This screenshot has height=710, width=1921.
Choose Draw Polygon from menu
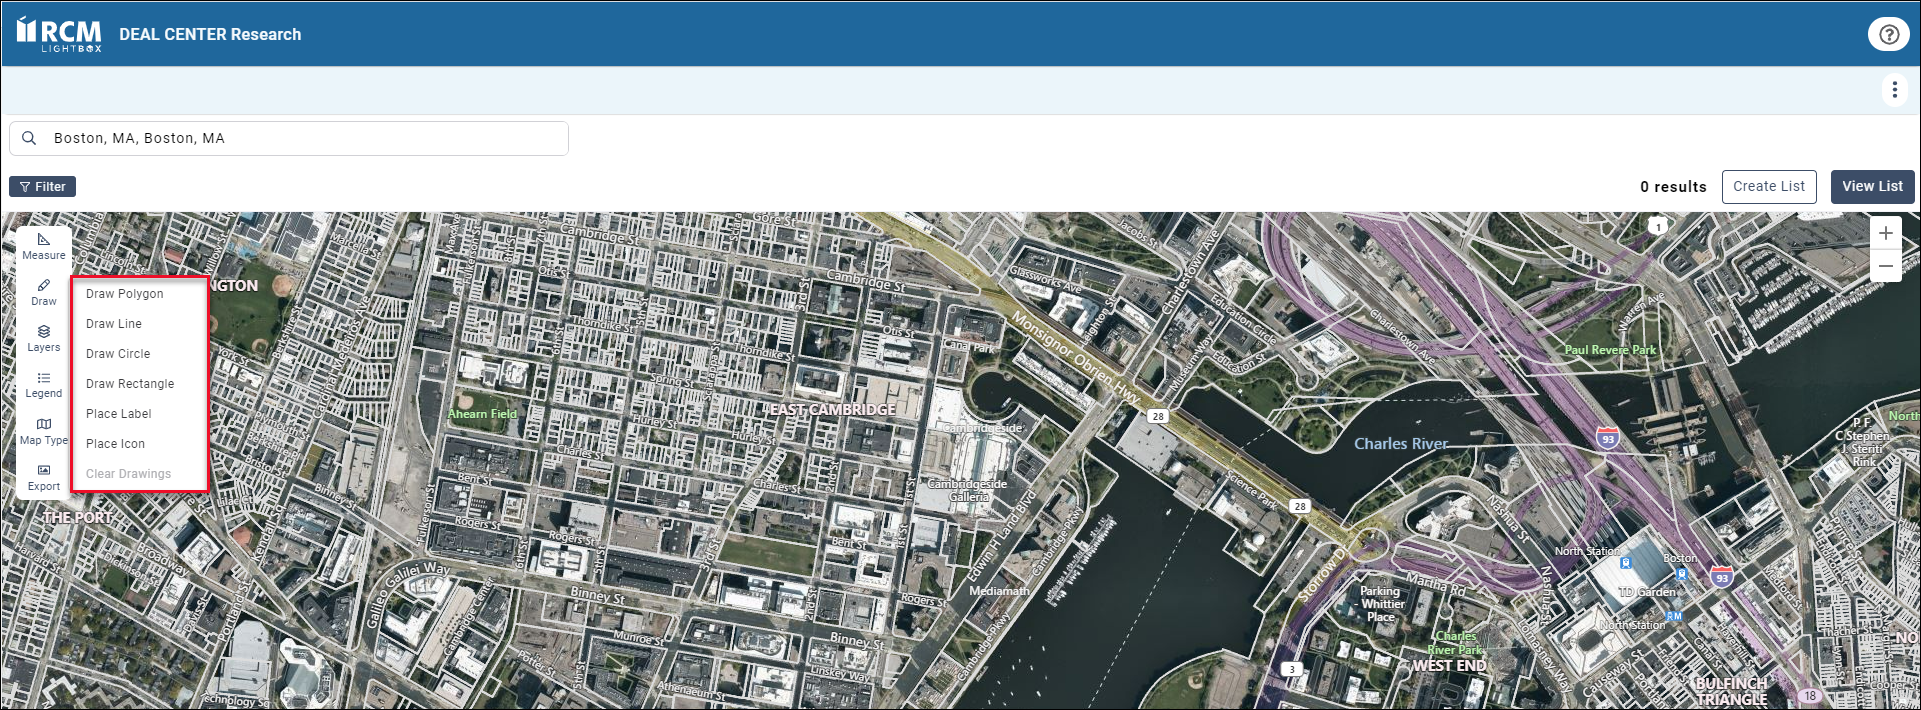tap(125, 294)
